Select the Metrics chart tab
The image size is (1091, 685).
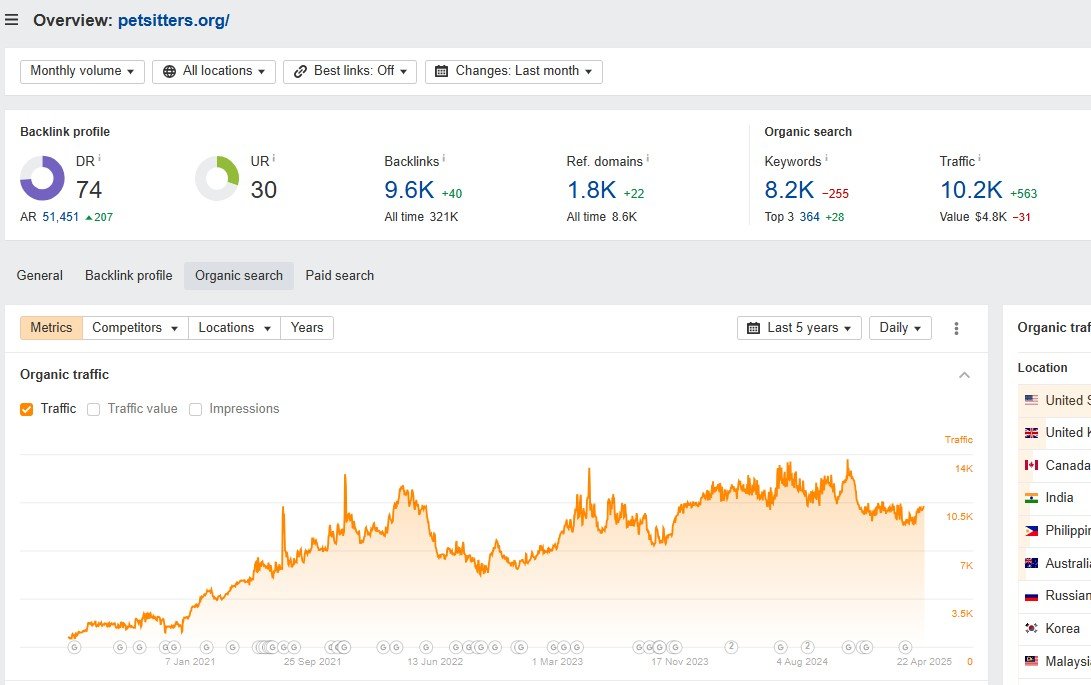pyautogui.click(x=51, y=328)
